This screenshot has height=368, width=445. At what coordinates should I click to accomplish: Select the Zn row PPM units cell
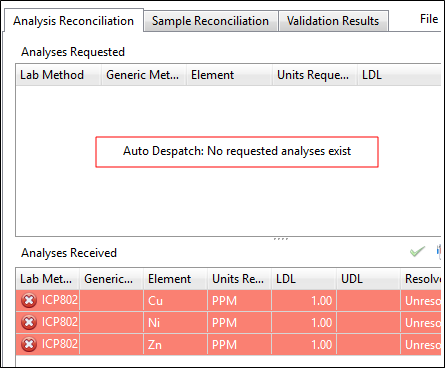tap(240, 344)
